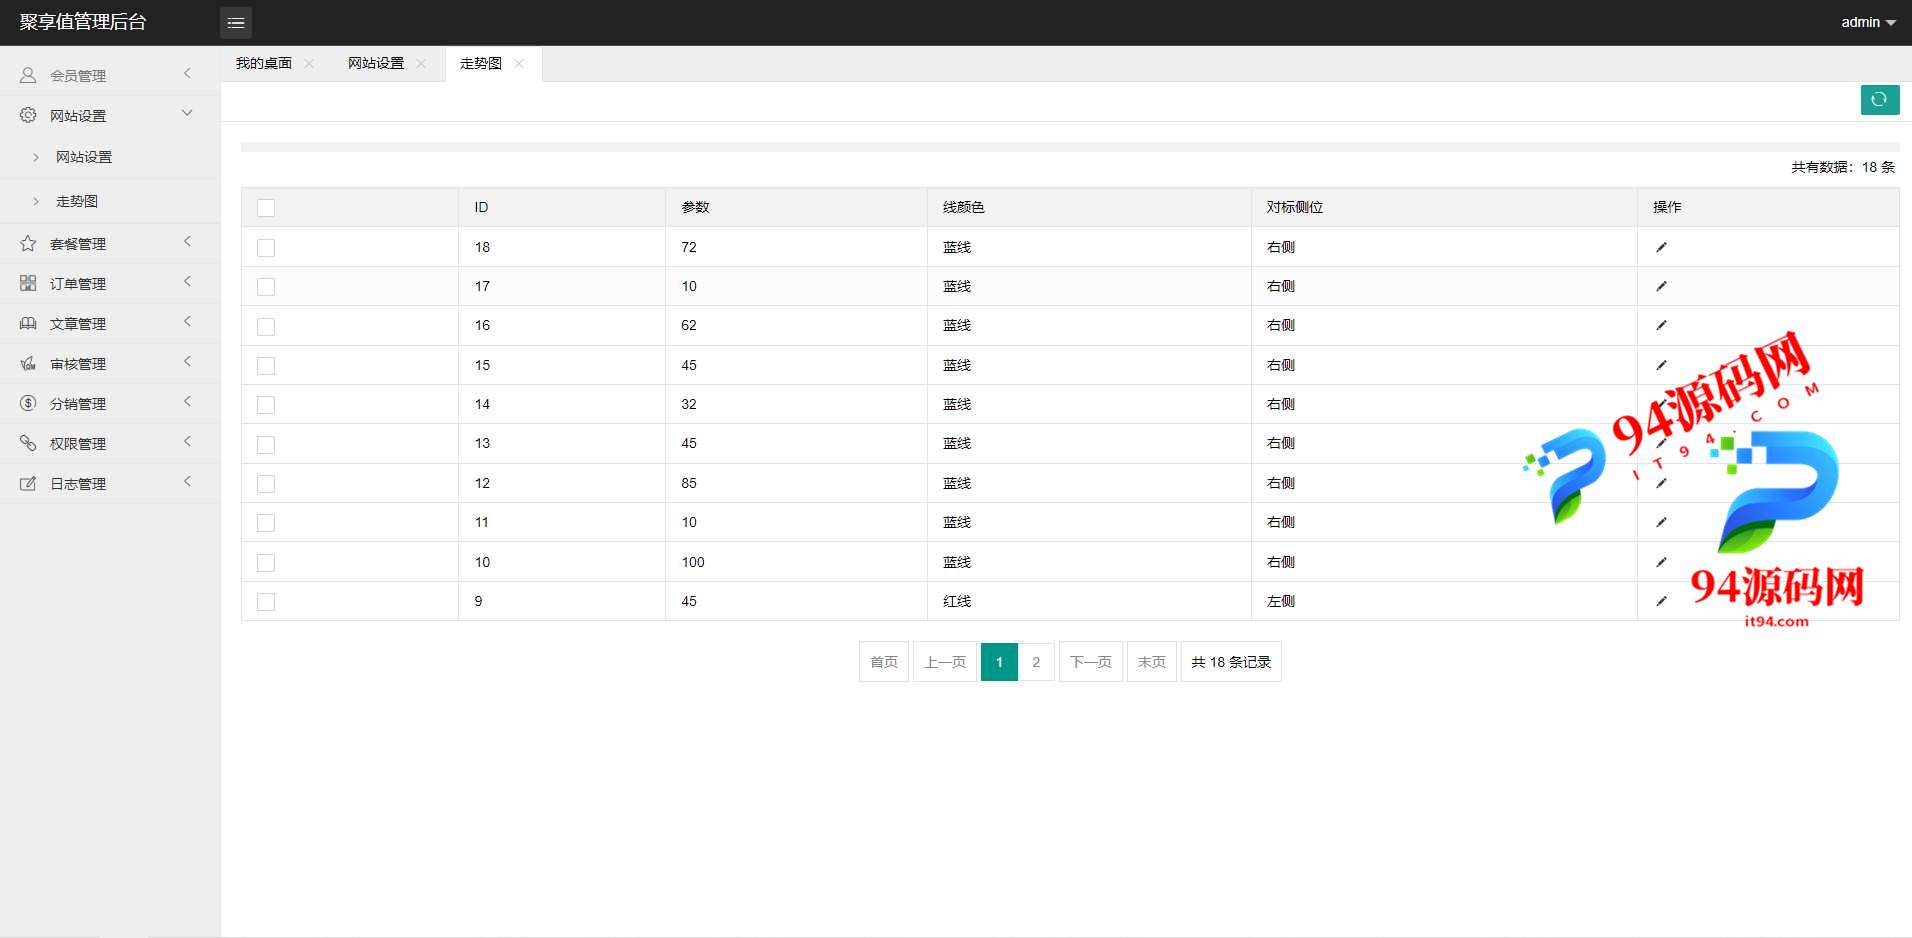The height and width of the screenshot is (938, 1912).
Task: Expand 分销管理 with its chevron
Action: [187, 402]
